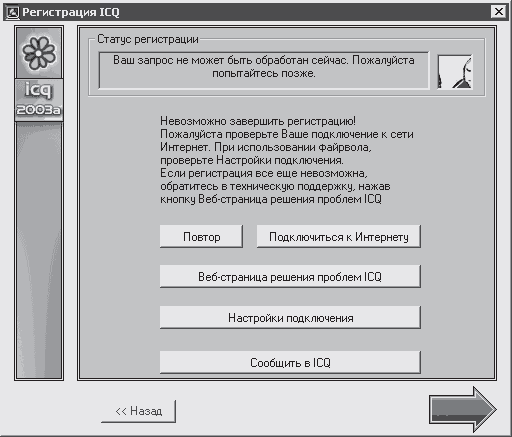Screen dimensions: 512x437
Task: Click the Сообщить в ICQ button
Action: click(x=290, y=362)
